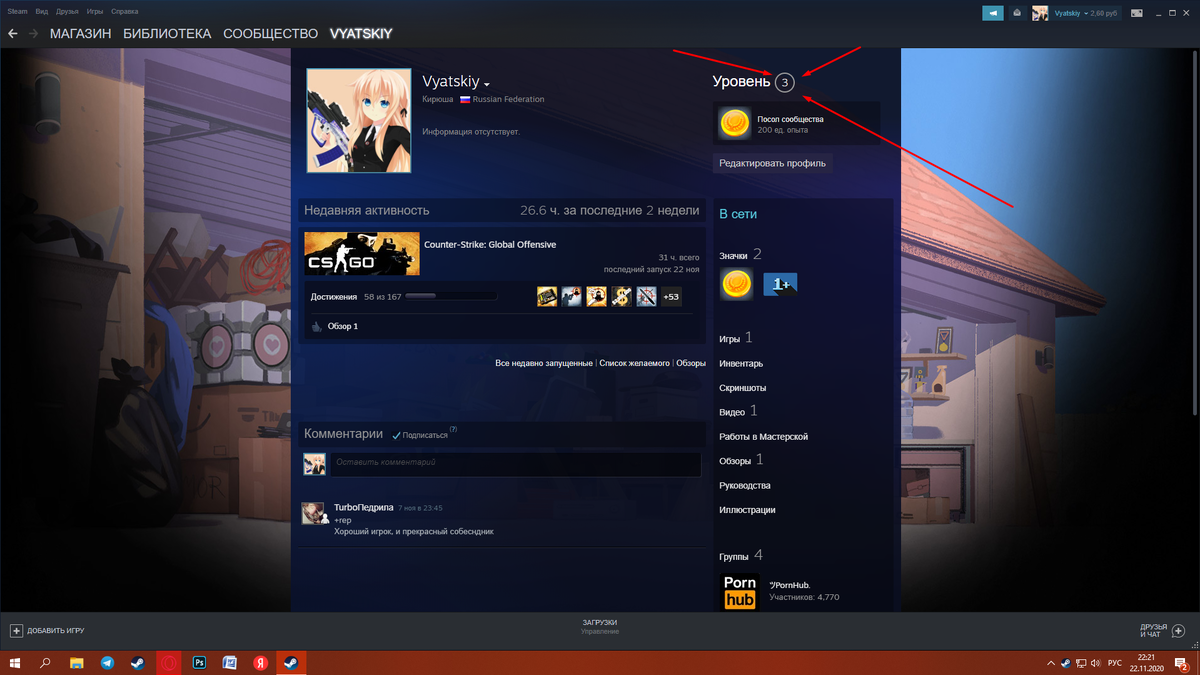This screenshot has width=1200, height=675.
Task: Open the Уровень 3 level badge
Action: pos(785,82)
